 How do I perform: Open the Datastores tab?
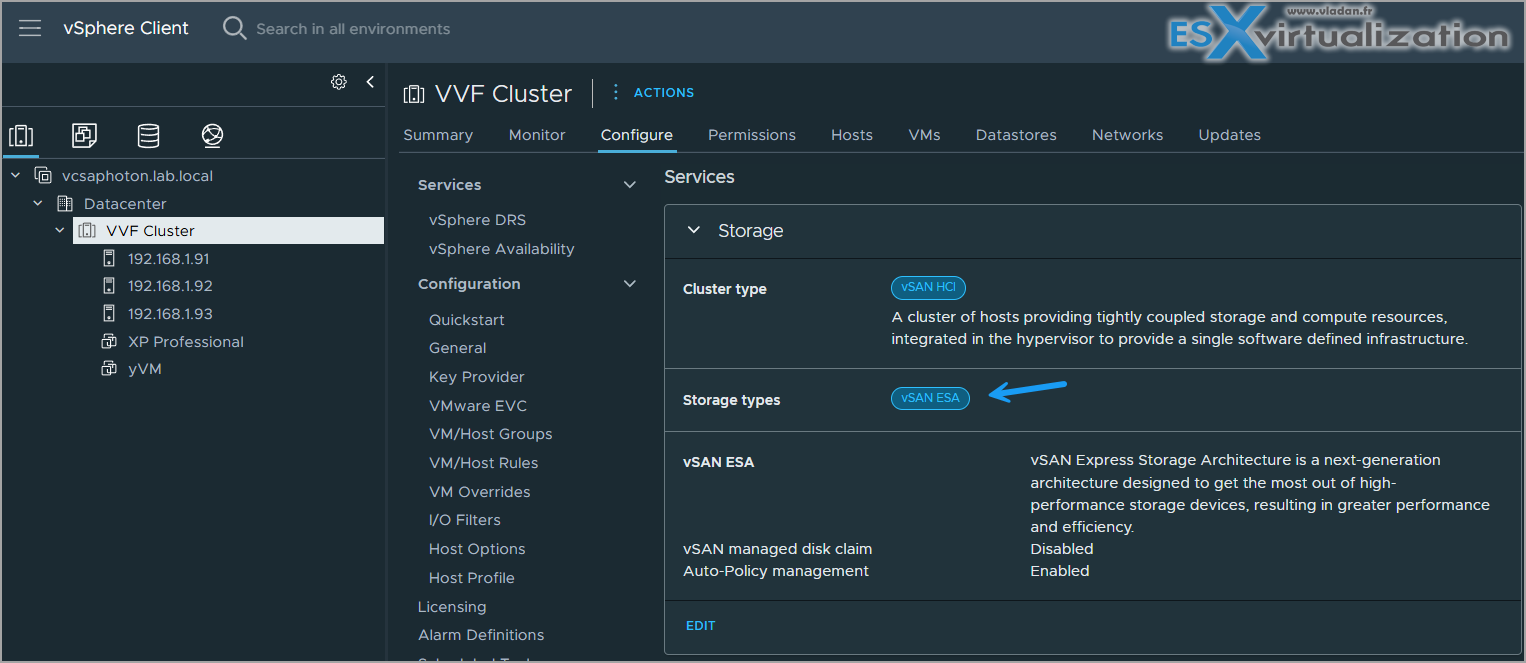tap(1016, 135)
